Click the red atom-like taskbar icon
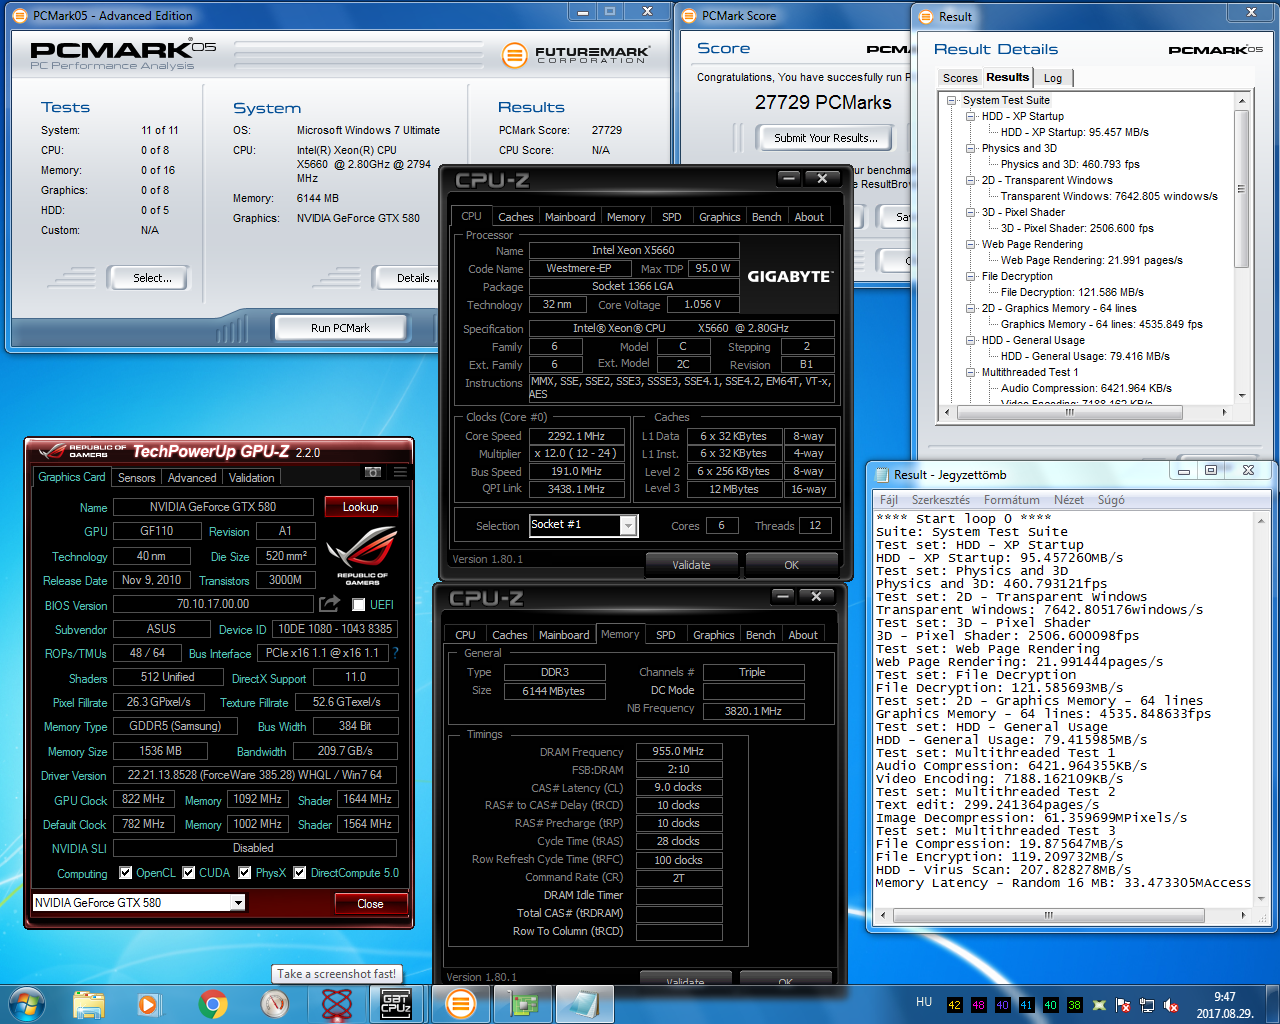Image resolution: width=1280 pixels, height=1024 pixels. coord(337,1004)
